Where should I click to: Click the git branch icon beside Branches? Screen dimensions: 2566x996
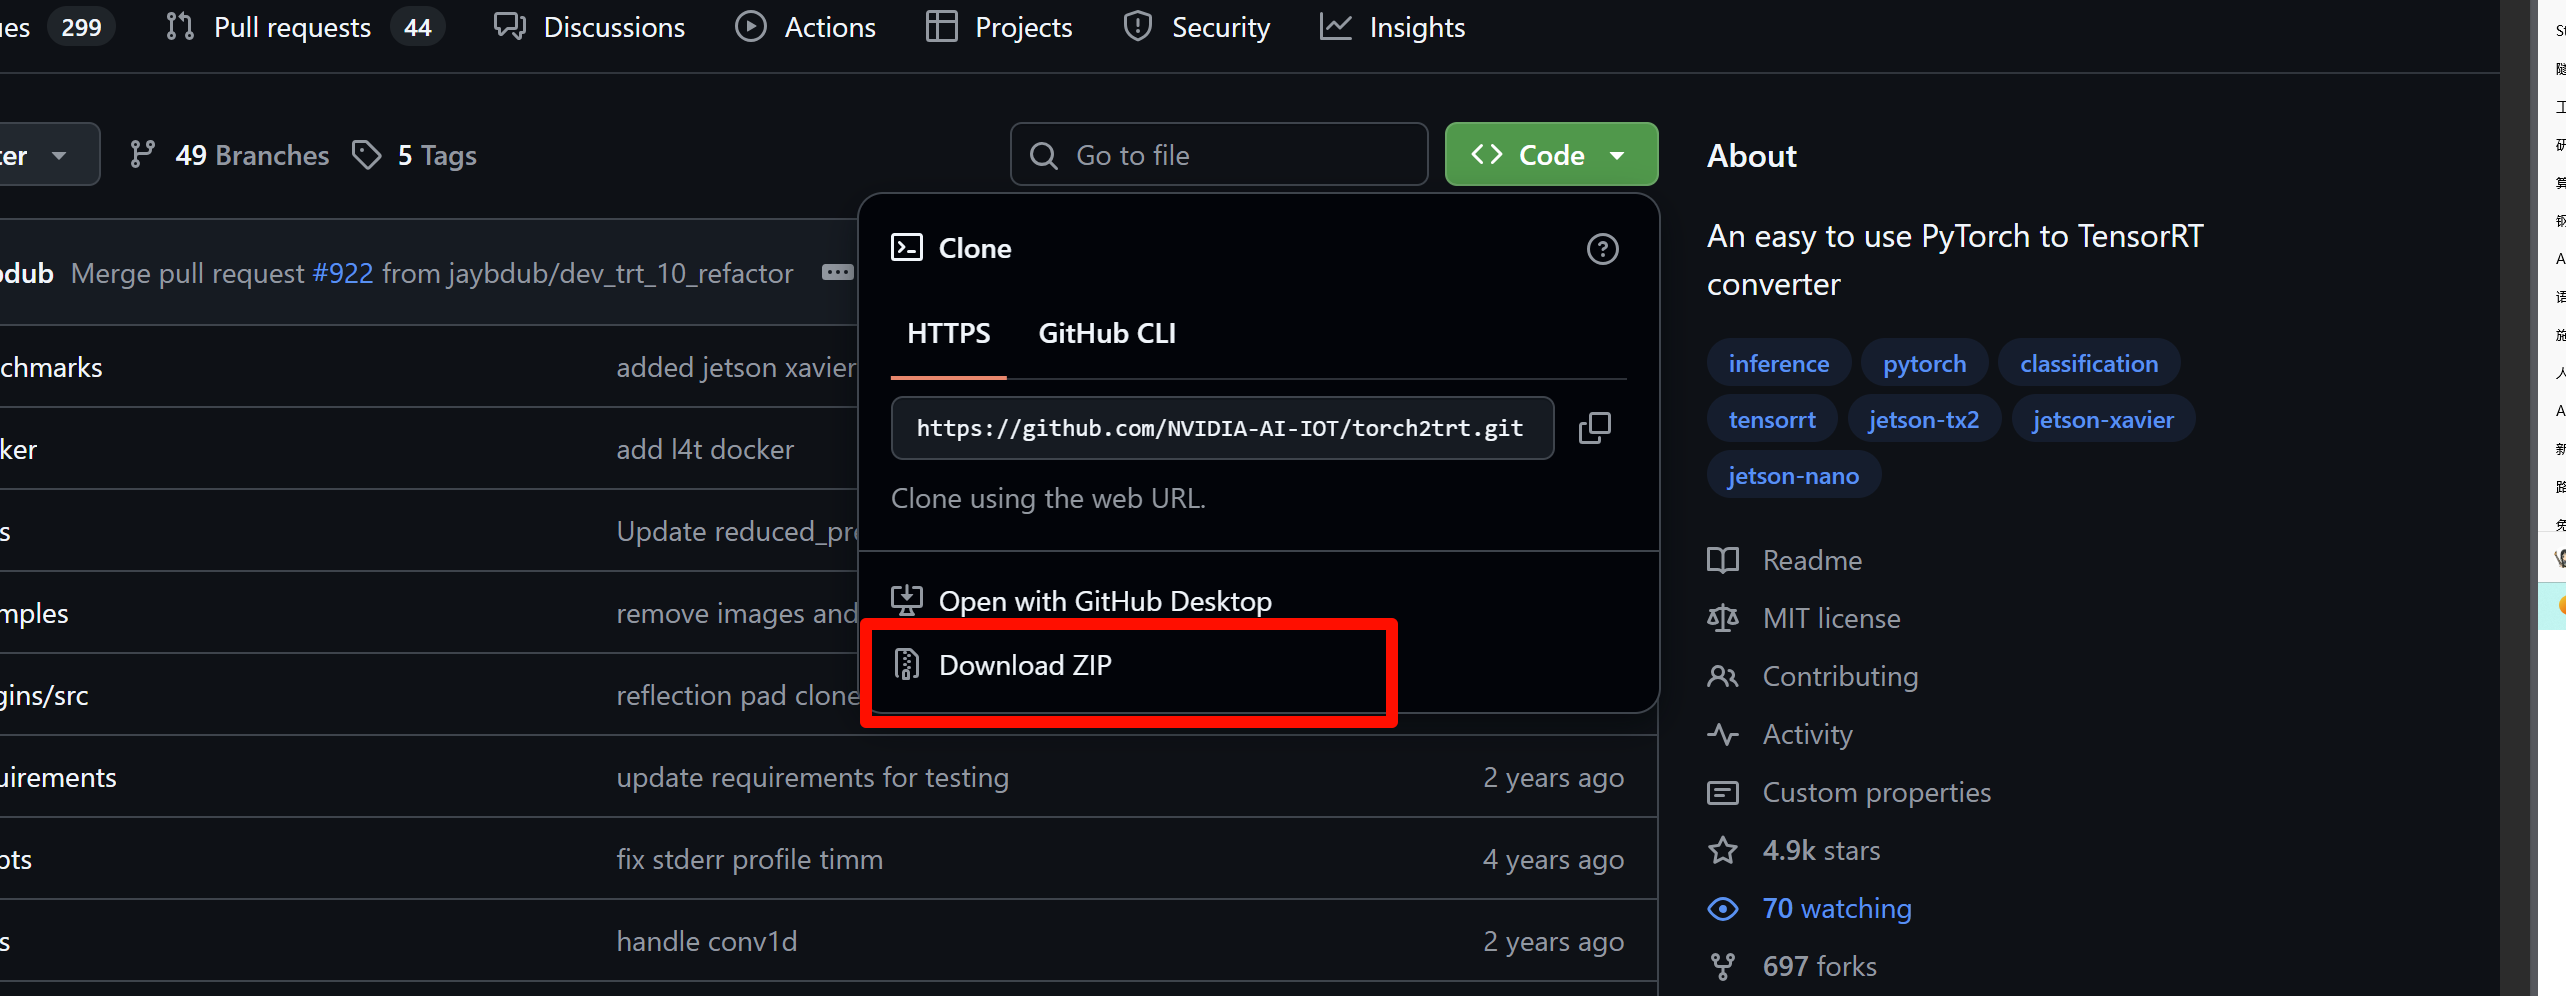click(x=143, y=155)
